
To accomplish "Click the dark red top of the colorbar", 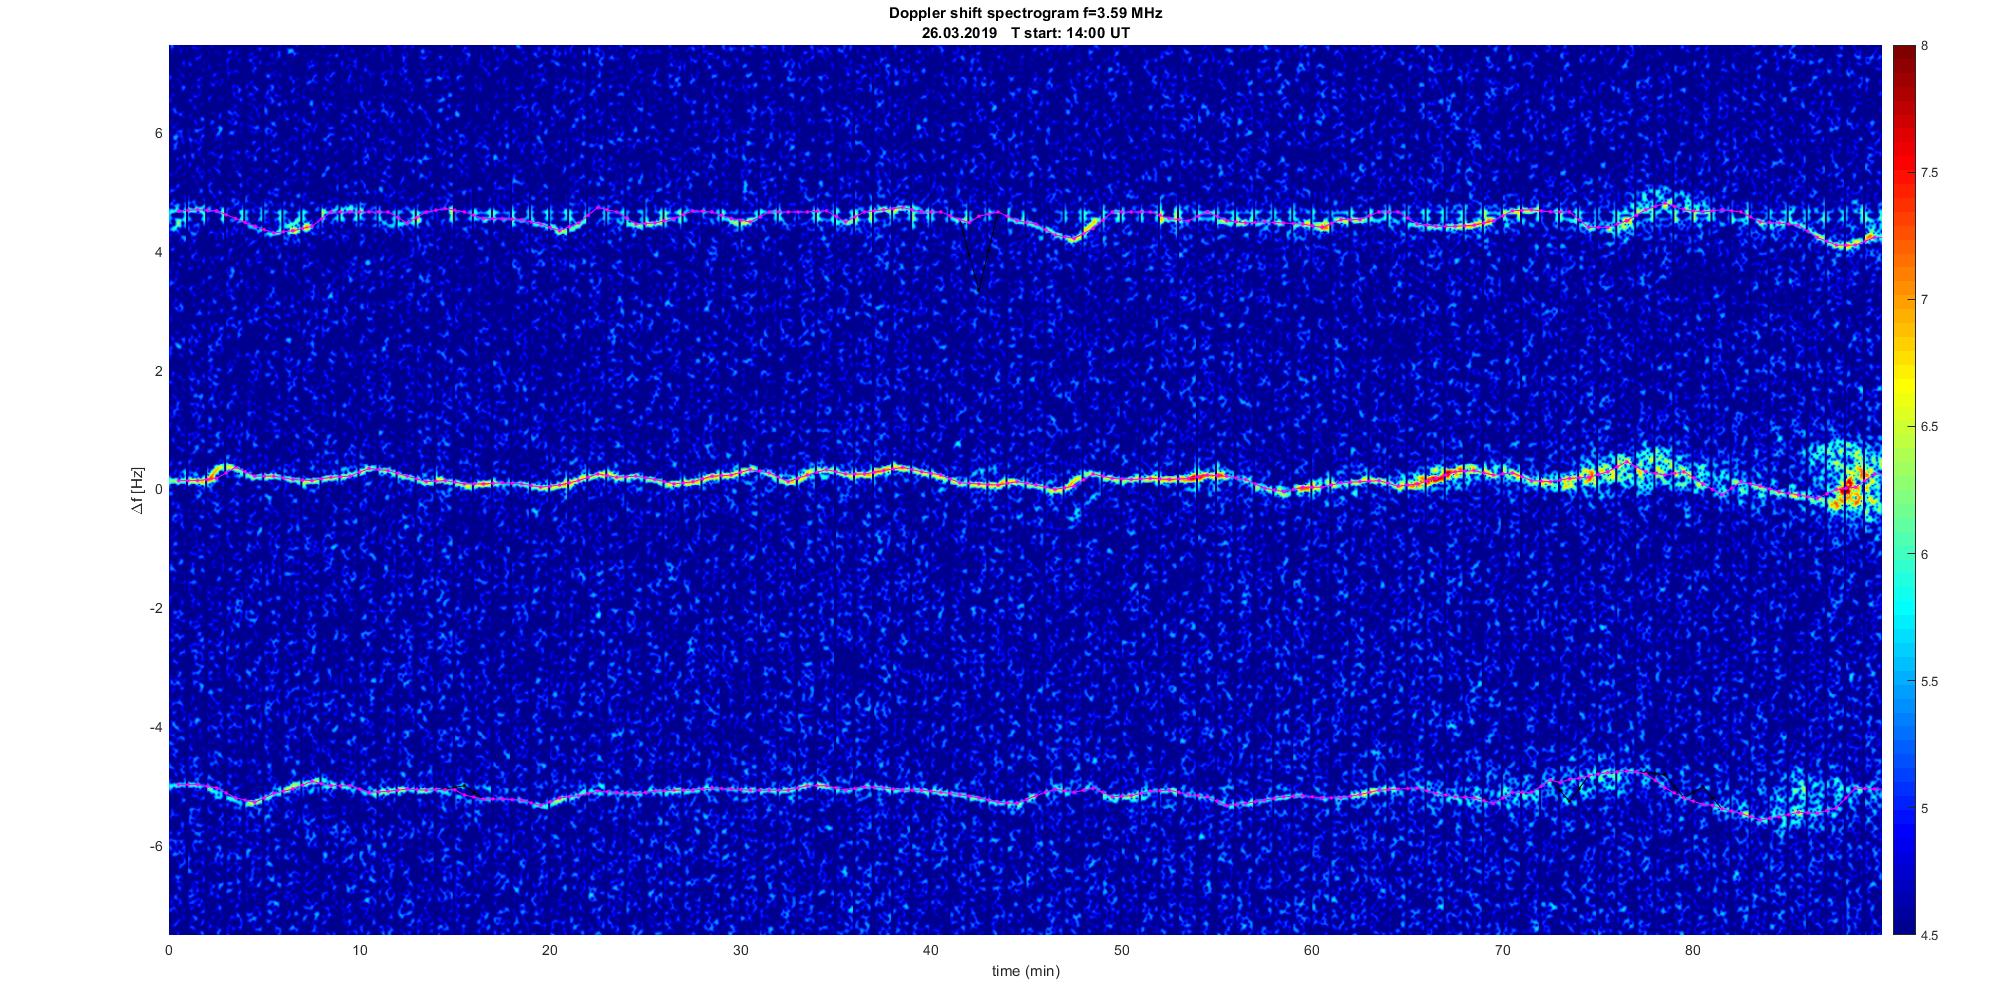I will tap(1904, 55).
